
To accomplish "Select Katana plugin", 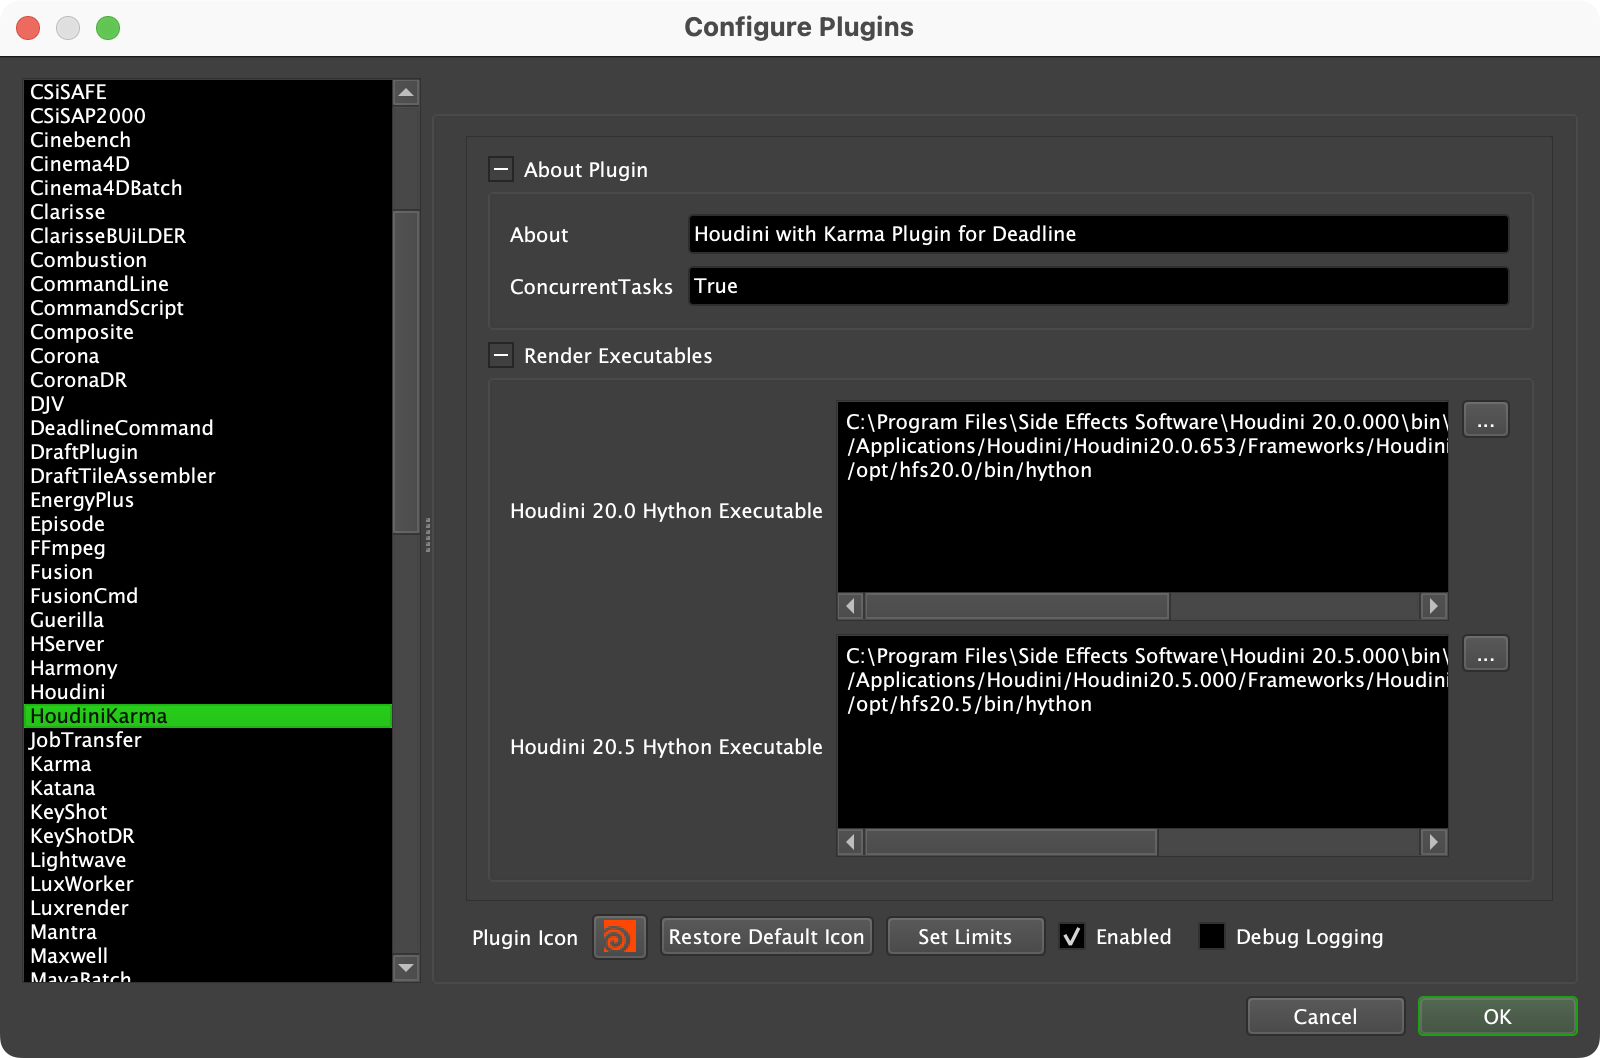I will tap(208, 788).
